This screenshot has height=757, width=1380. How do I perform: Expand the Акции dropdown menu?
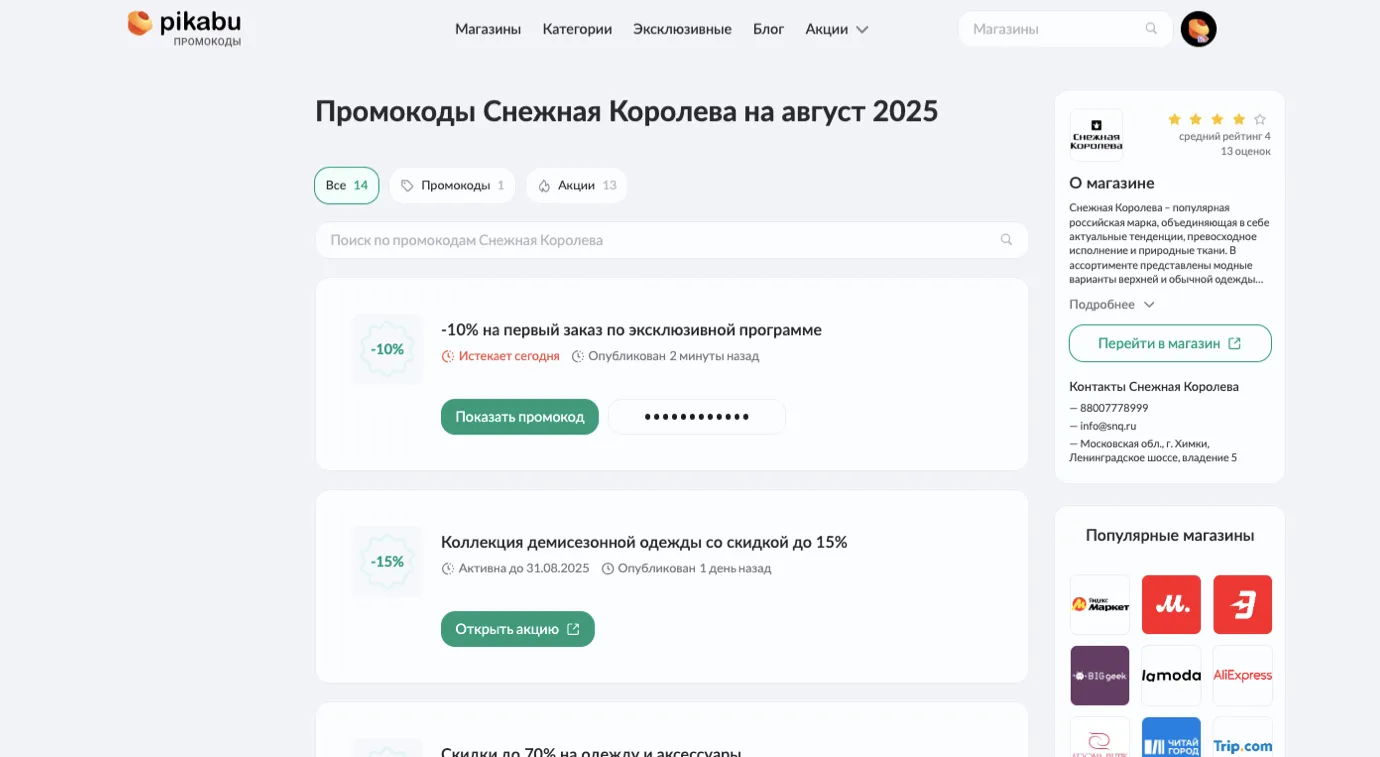pos(837,29)
